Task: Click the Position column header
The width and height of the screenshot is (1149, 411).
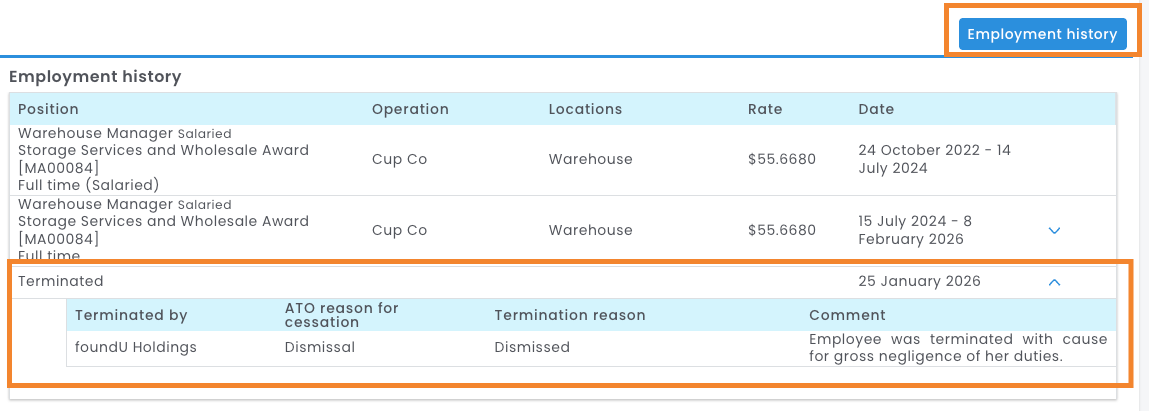Action: pyautogui.click(x=48, y=109)
